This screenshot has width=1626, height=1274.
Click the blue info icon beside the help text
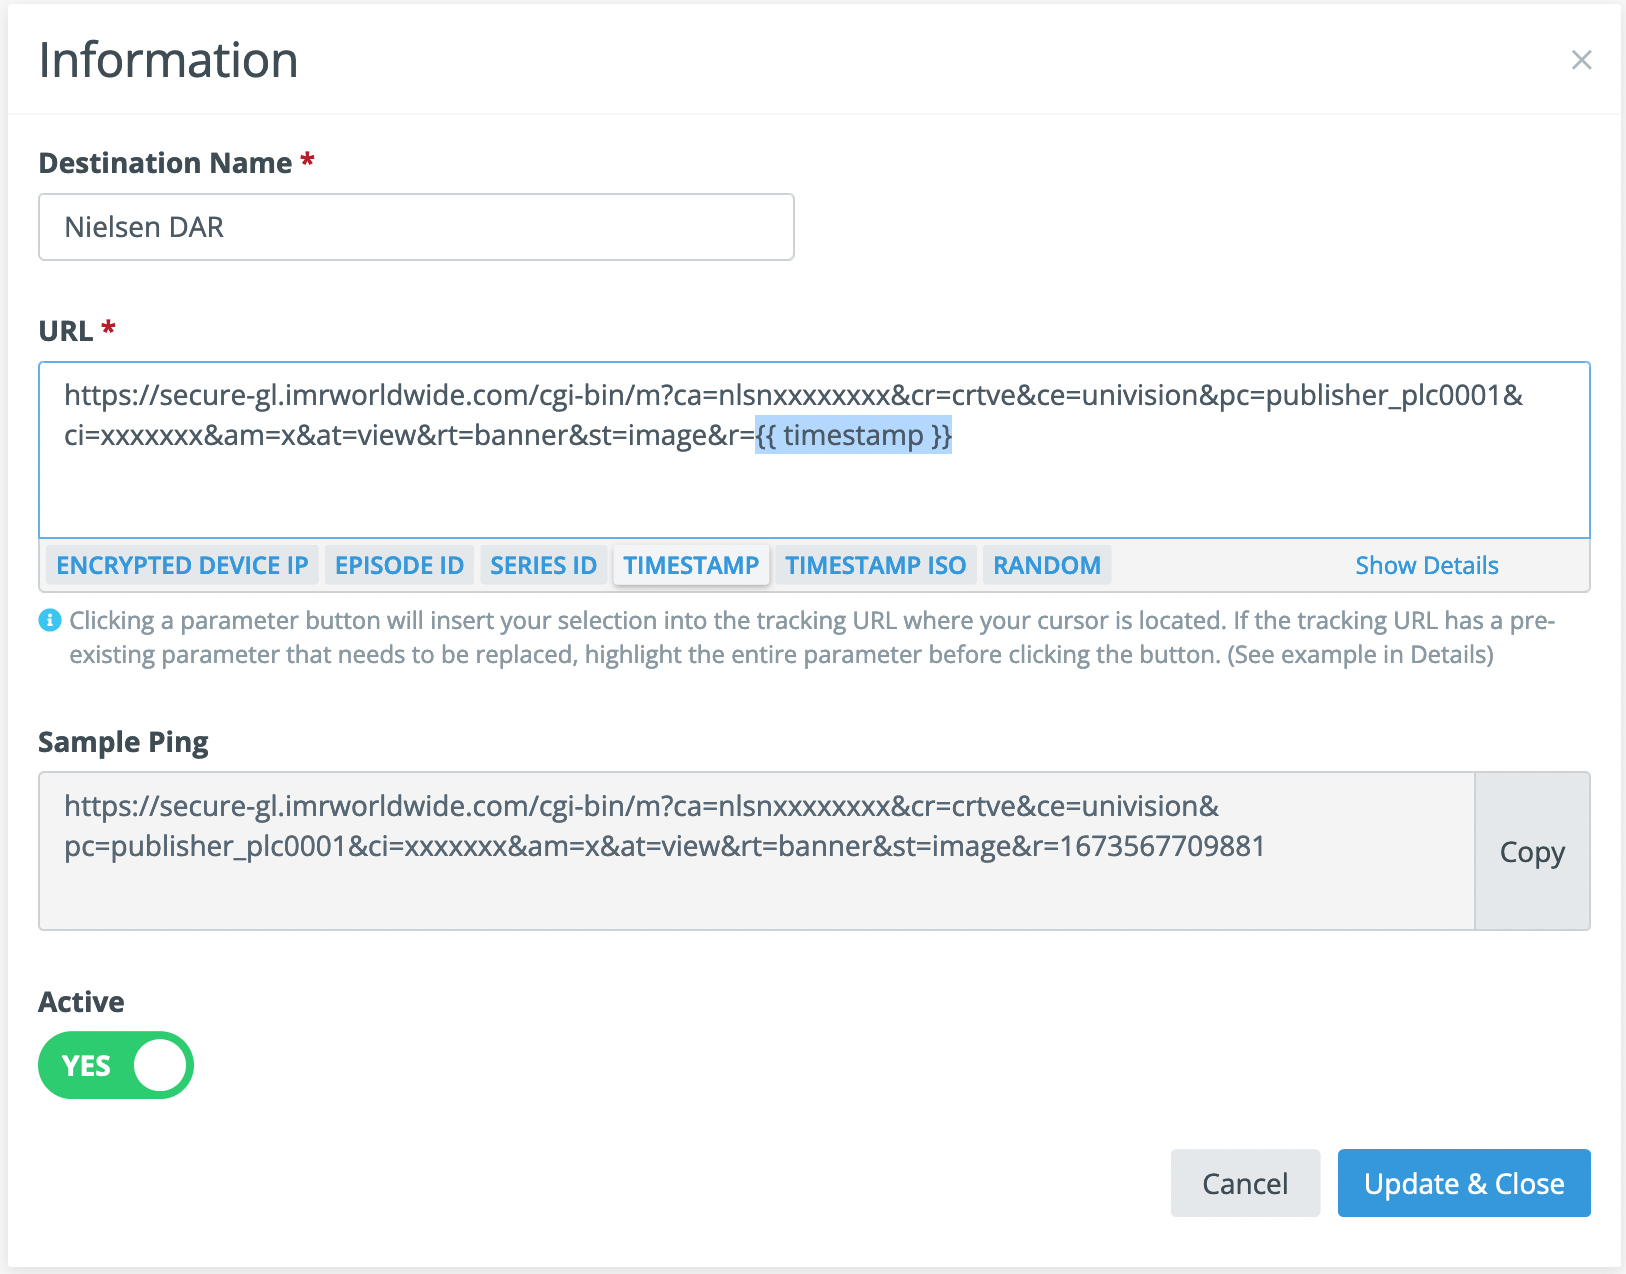tap(49, 621)
